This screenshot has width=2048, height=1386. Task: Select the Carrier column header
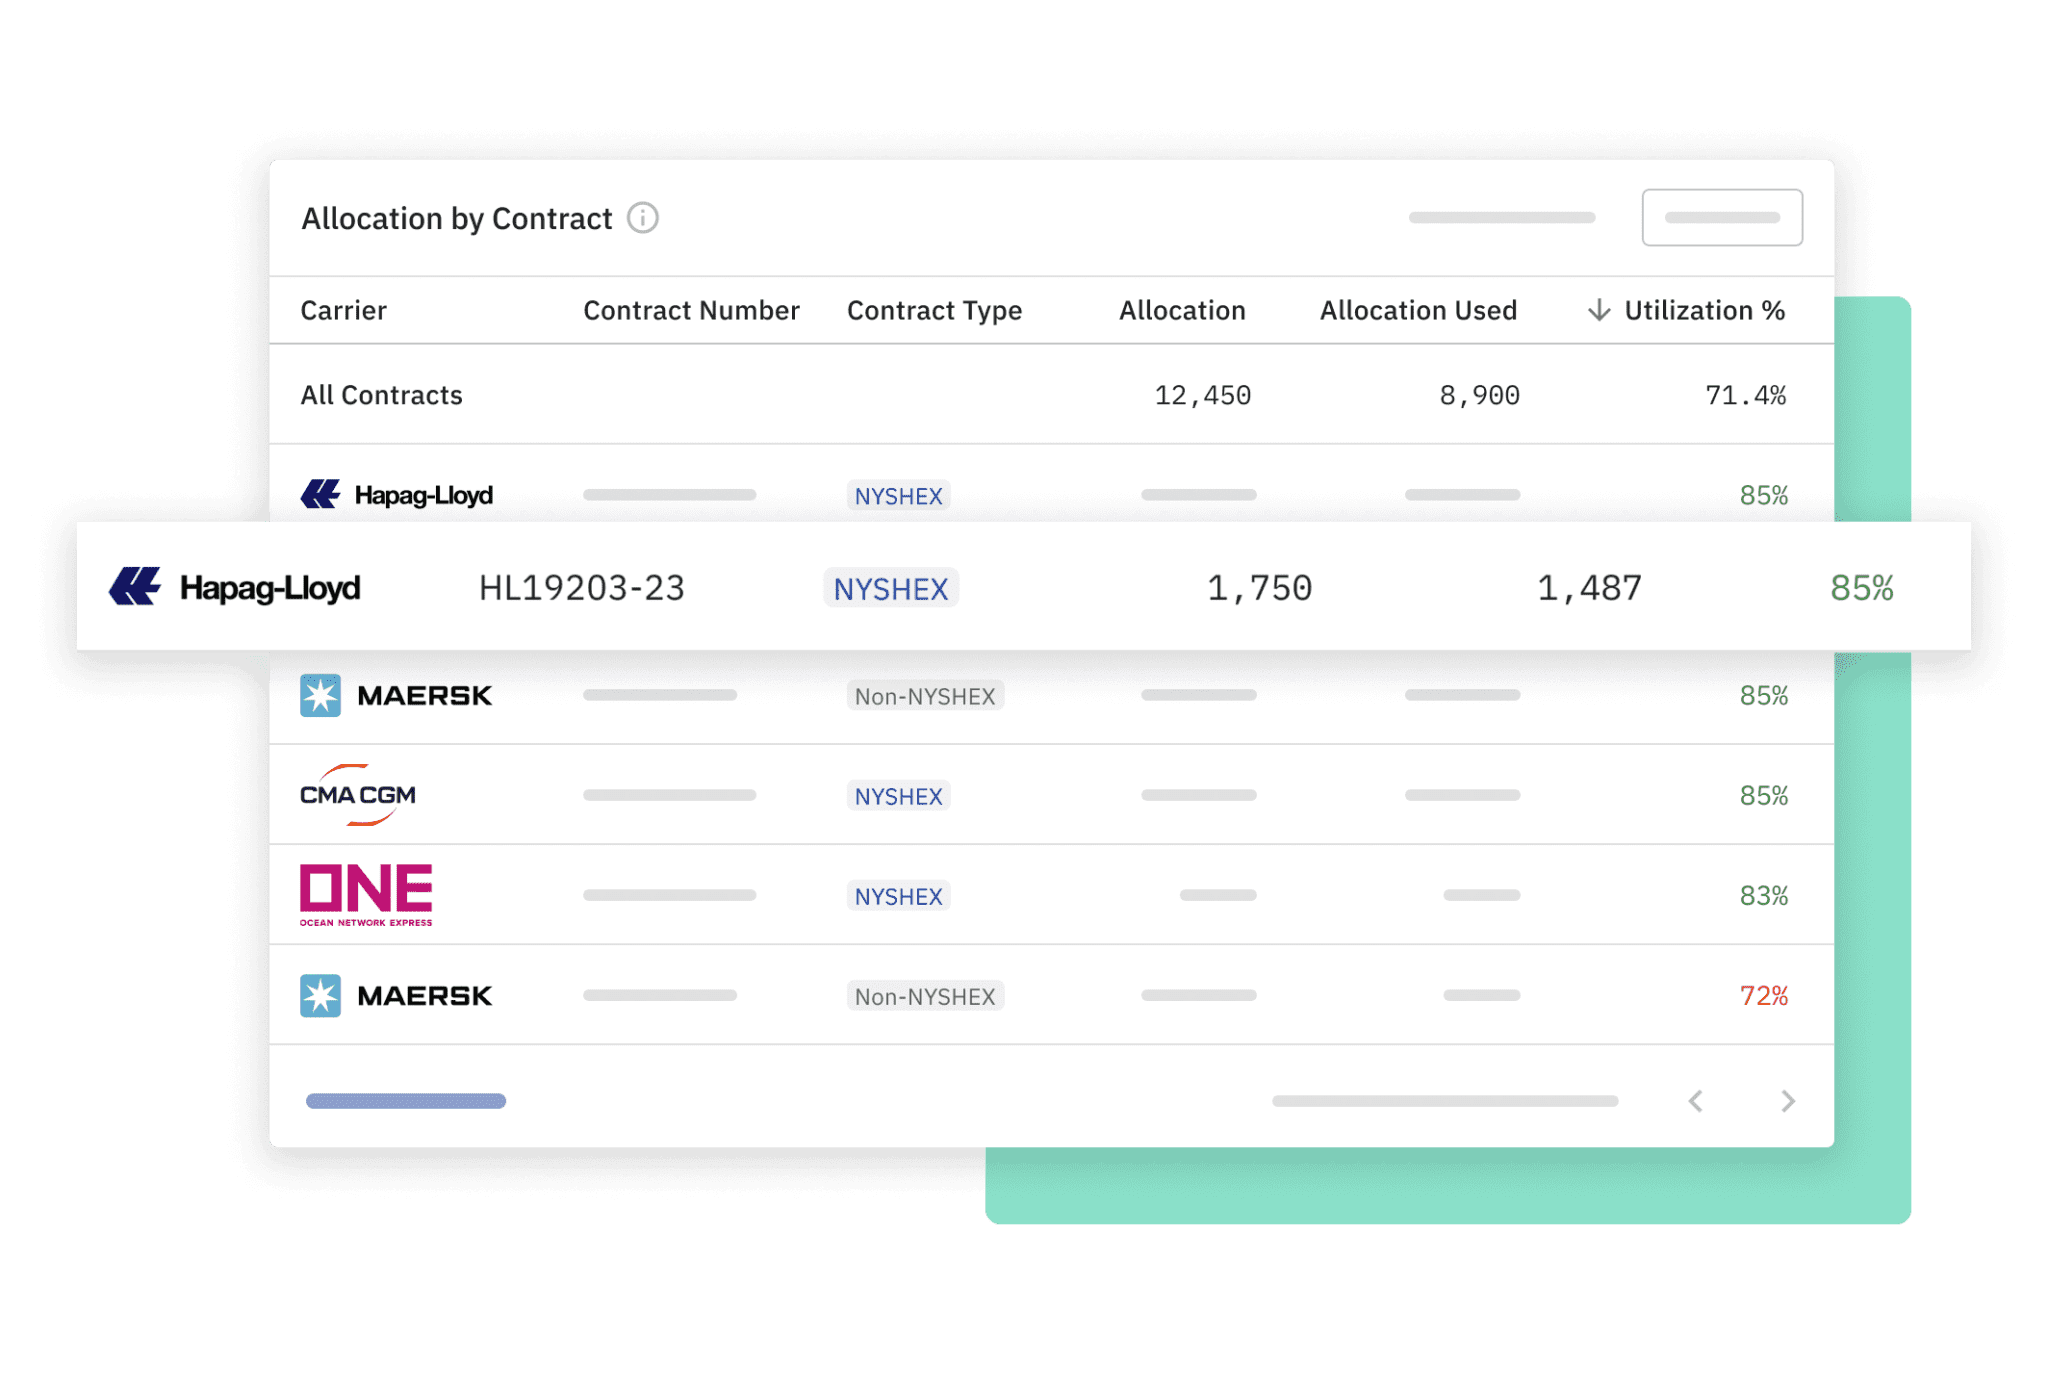[x=343, y=310]
